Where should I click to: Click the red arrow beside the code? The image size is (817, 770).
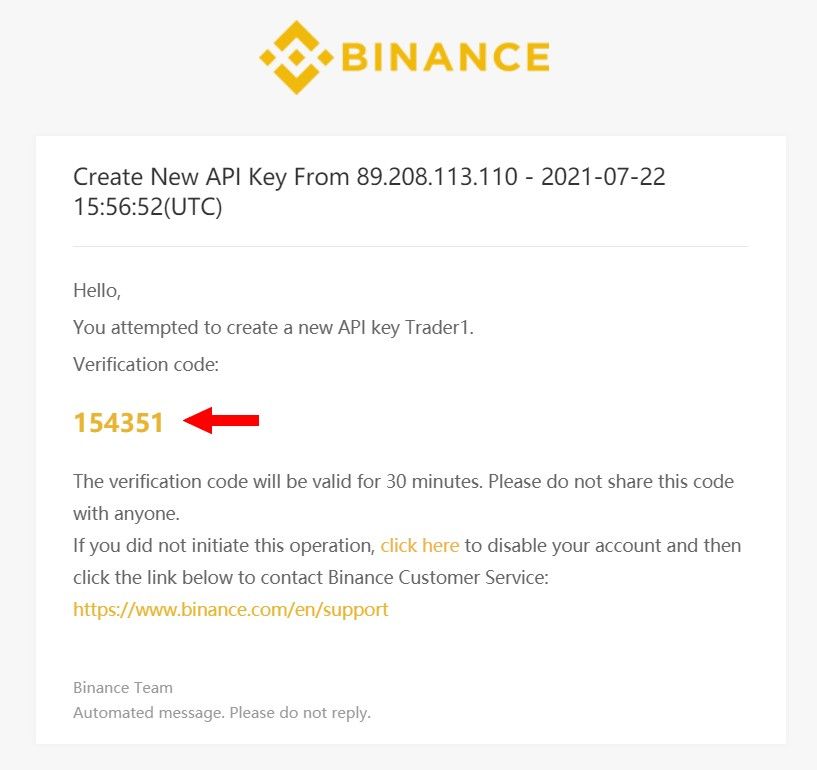coord(221,420)
